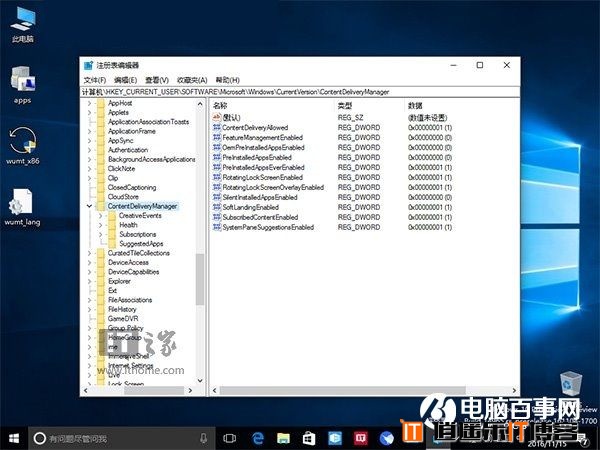This screenshot has height=450, width=600.
Task: Select the FeatureManagementEnabled value icon
Action: point(217,137)
